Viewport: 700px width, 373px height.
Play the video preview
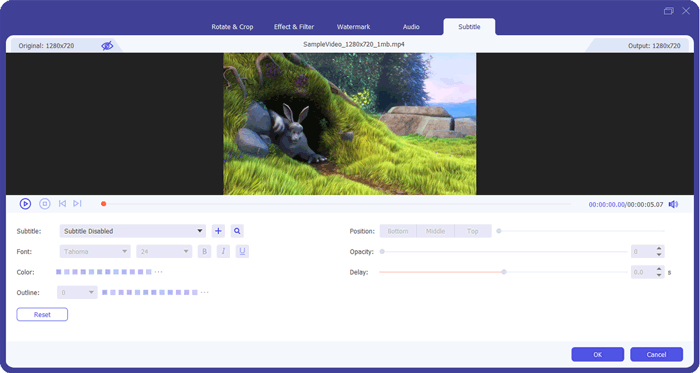coord(25,204)
